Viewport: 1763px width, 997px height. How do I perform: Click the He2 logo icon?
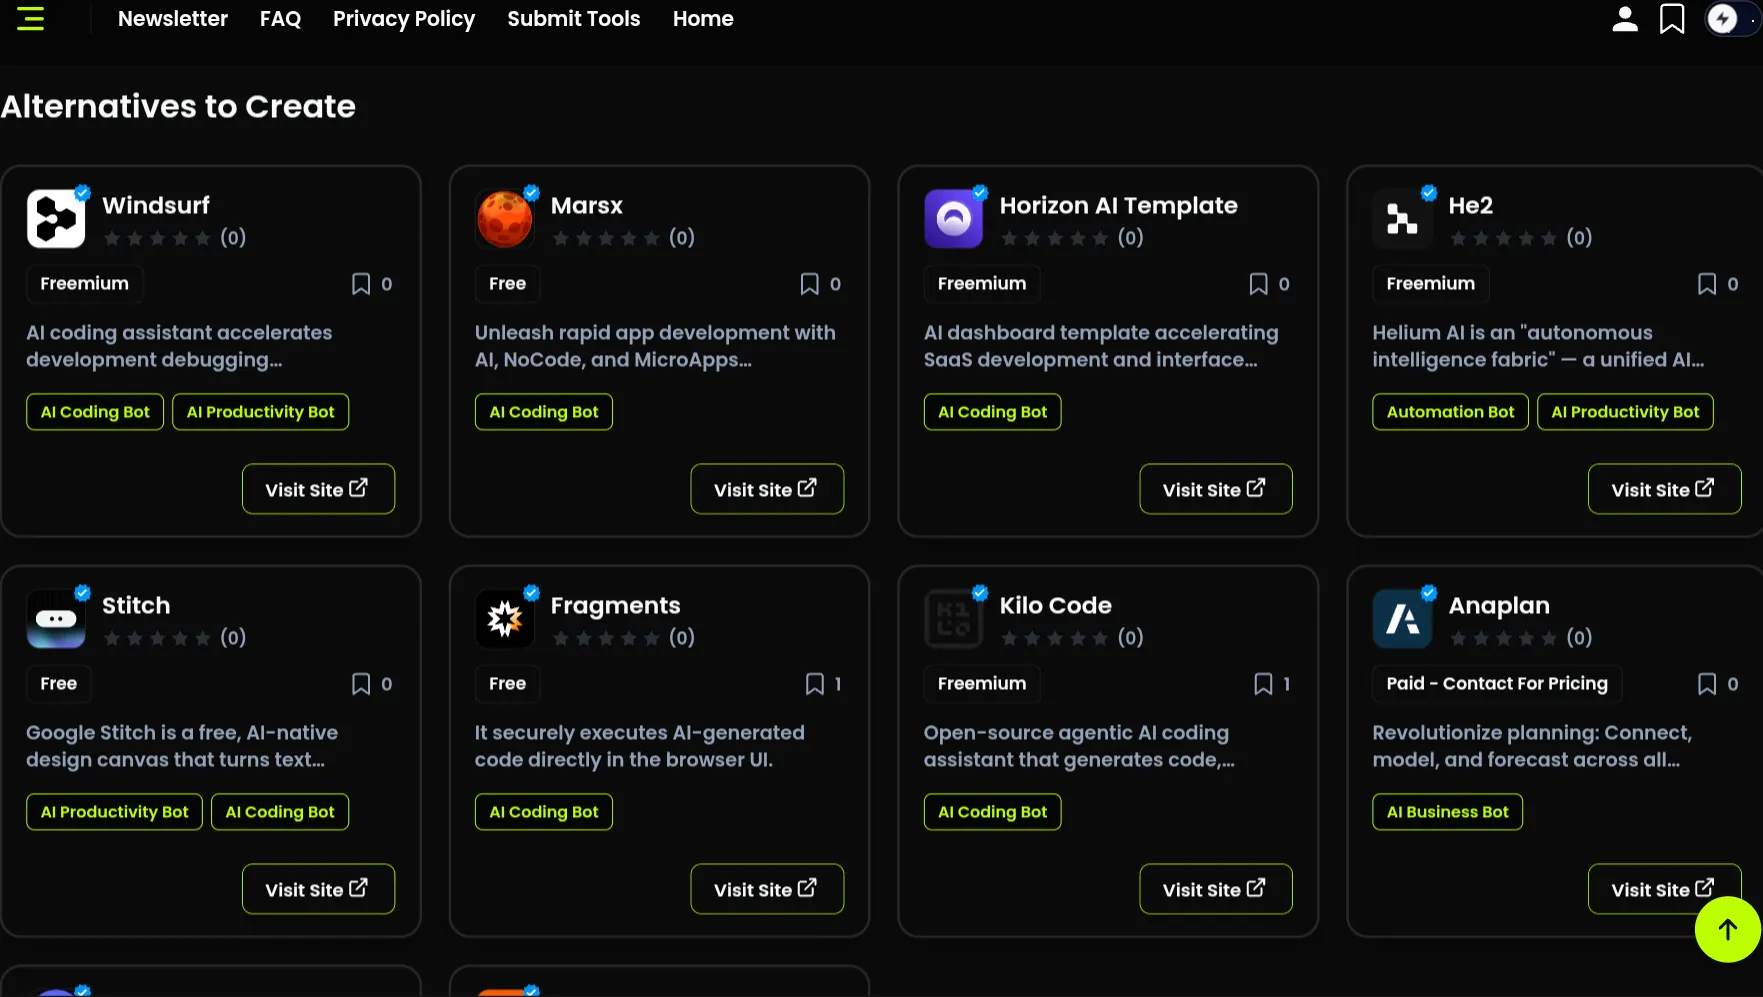click(1402, 218)
